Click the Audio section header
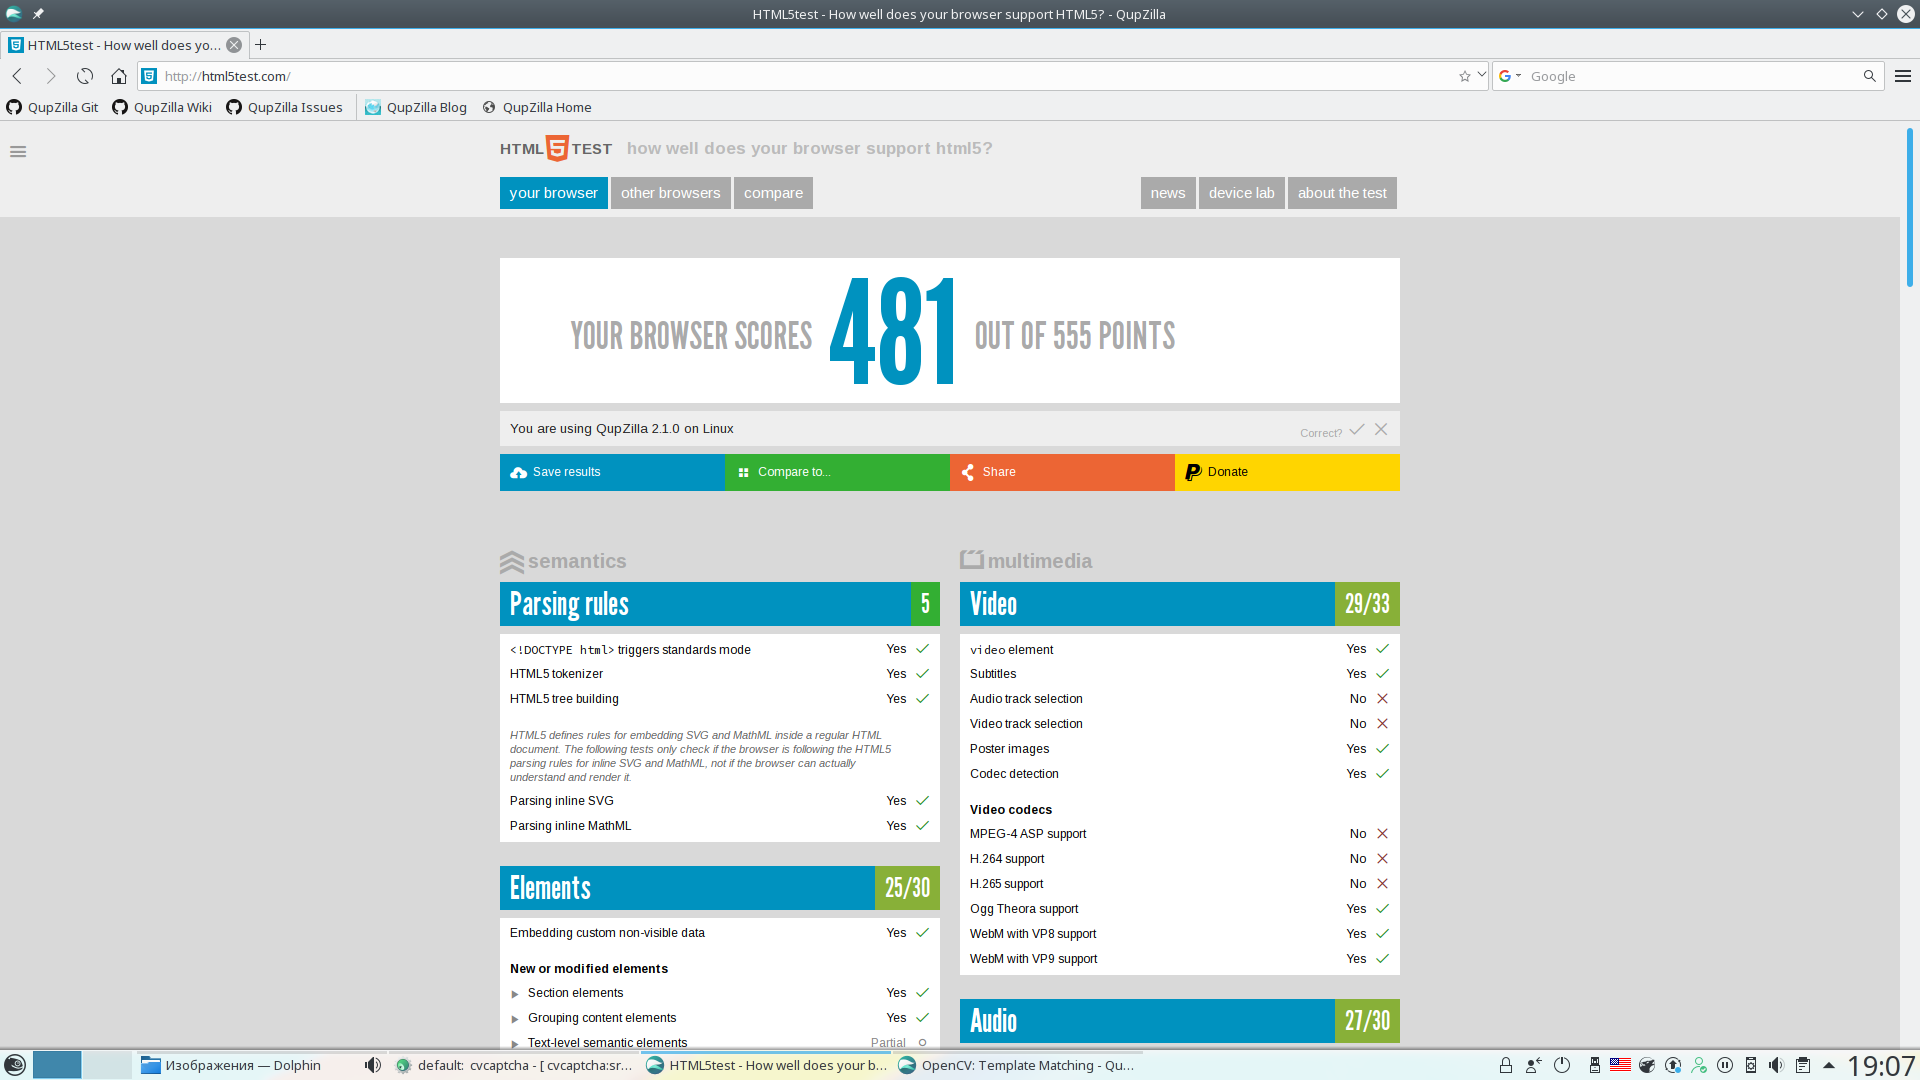The width and height of the screenshot is (1920, 1080). [1180, 1021]
